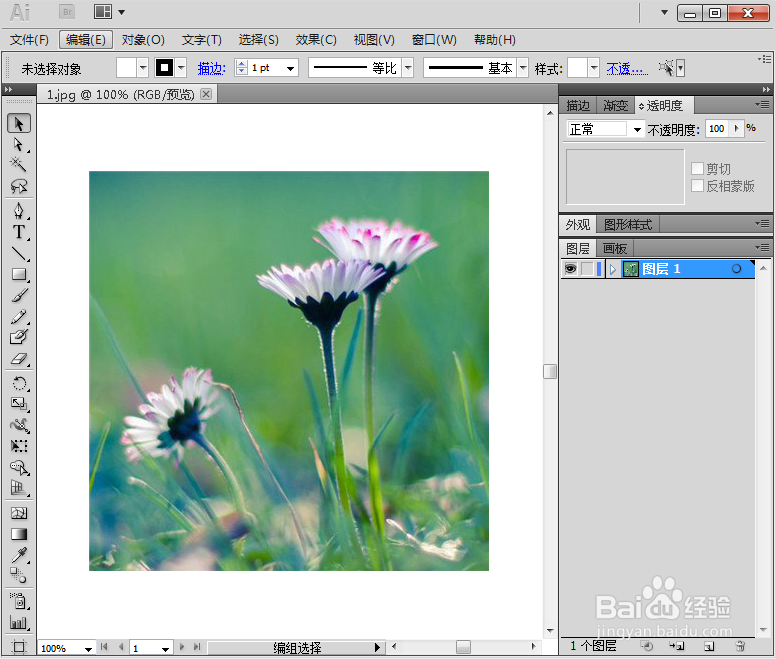
Task: Select the Paintbrush tool
Action: coord(19,295)
